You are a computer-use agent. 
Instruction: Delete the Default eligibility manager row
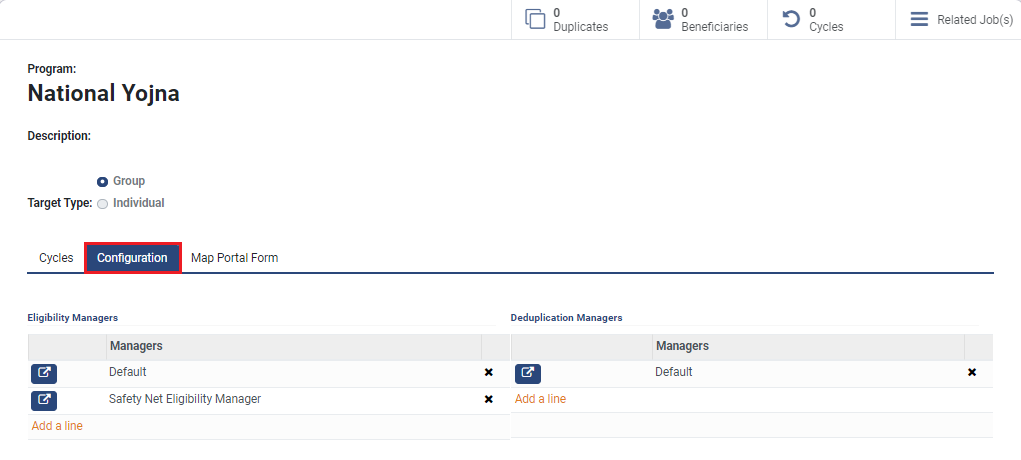[489, 373]
